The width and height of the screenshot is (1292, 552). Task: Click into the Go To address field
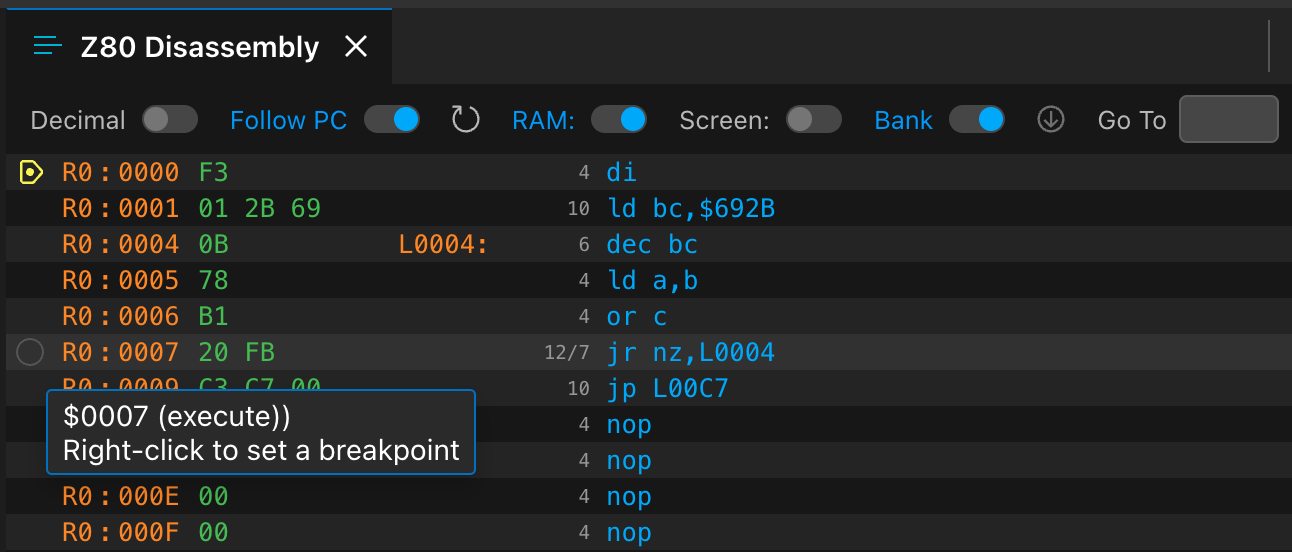(1229, 120)
